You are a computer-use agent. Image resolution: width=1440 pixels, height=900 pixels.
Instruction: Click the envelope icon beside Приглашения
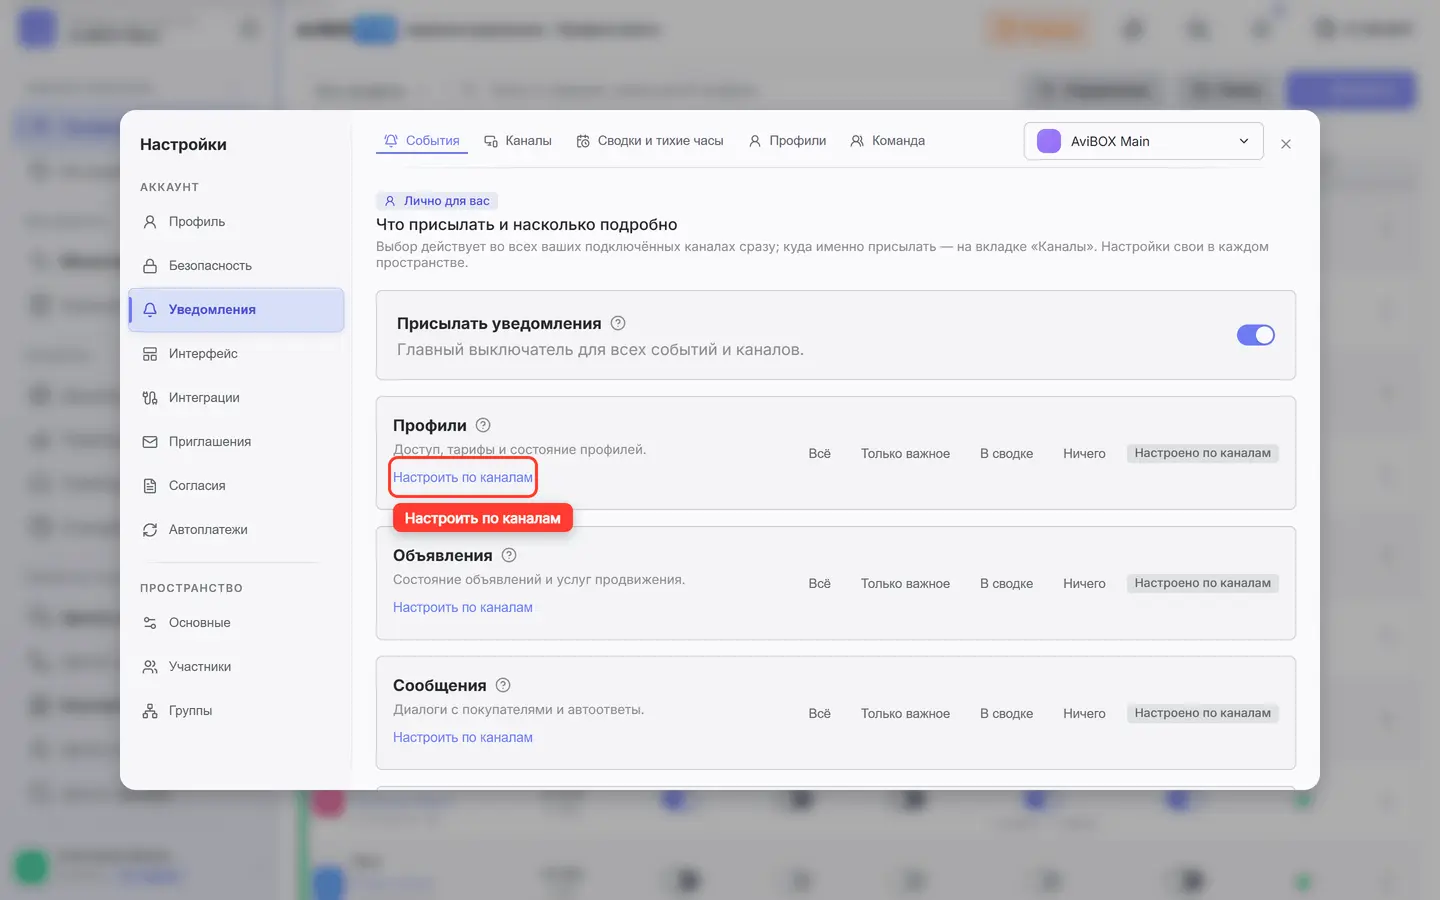tap(150, 442)
